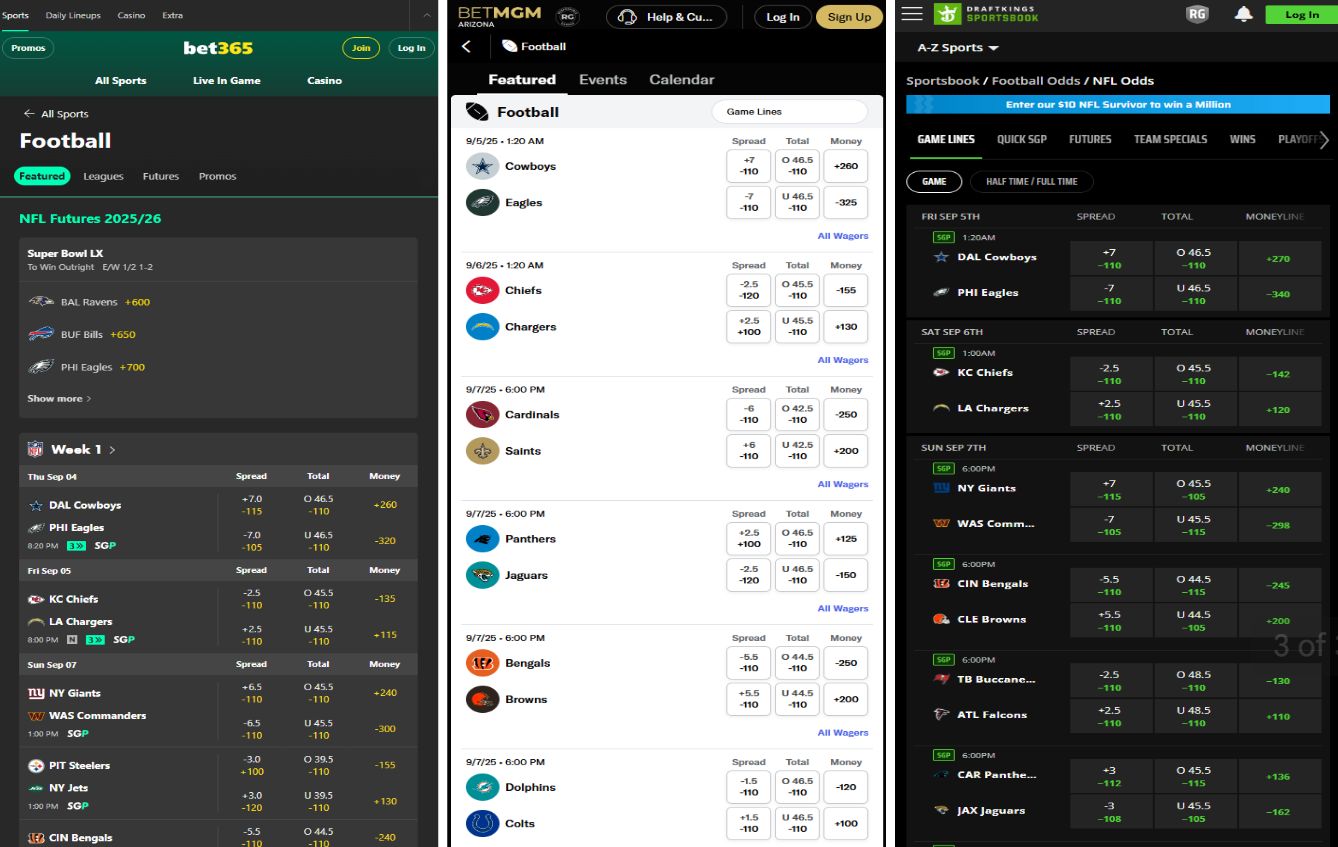
Task: Click the RG badge next to BetMGM logo
Action: (x=567, y=16)
